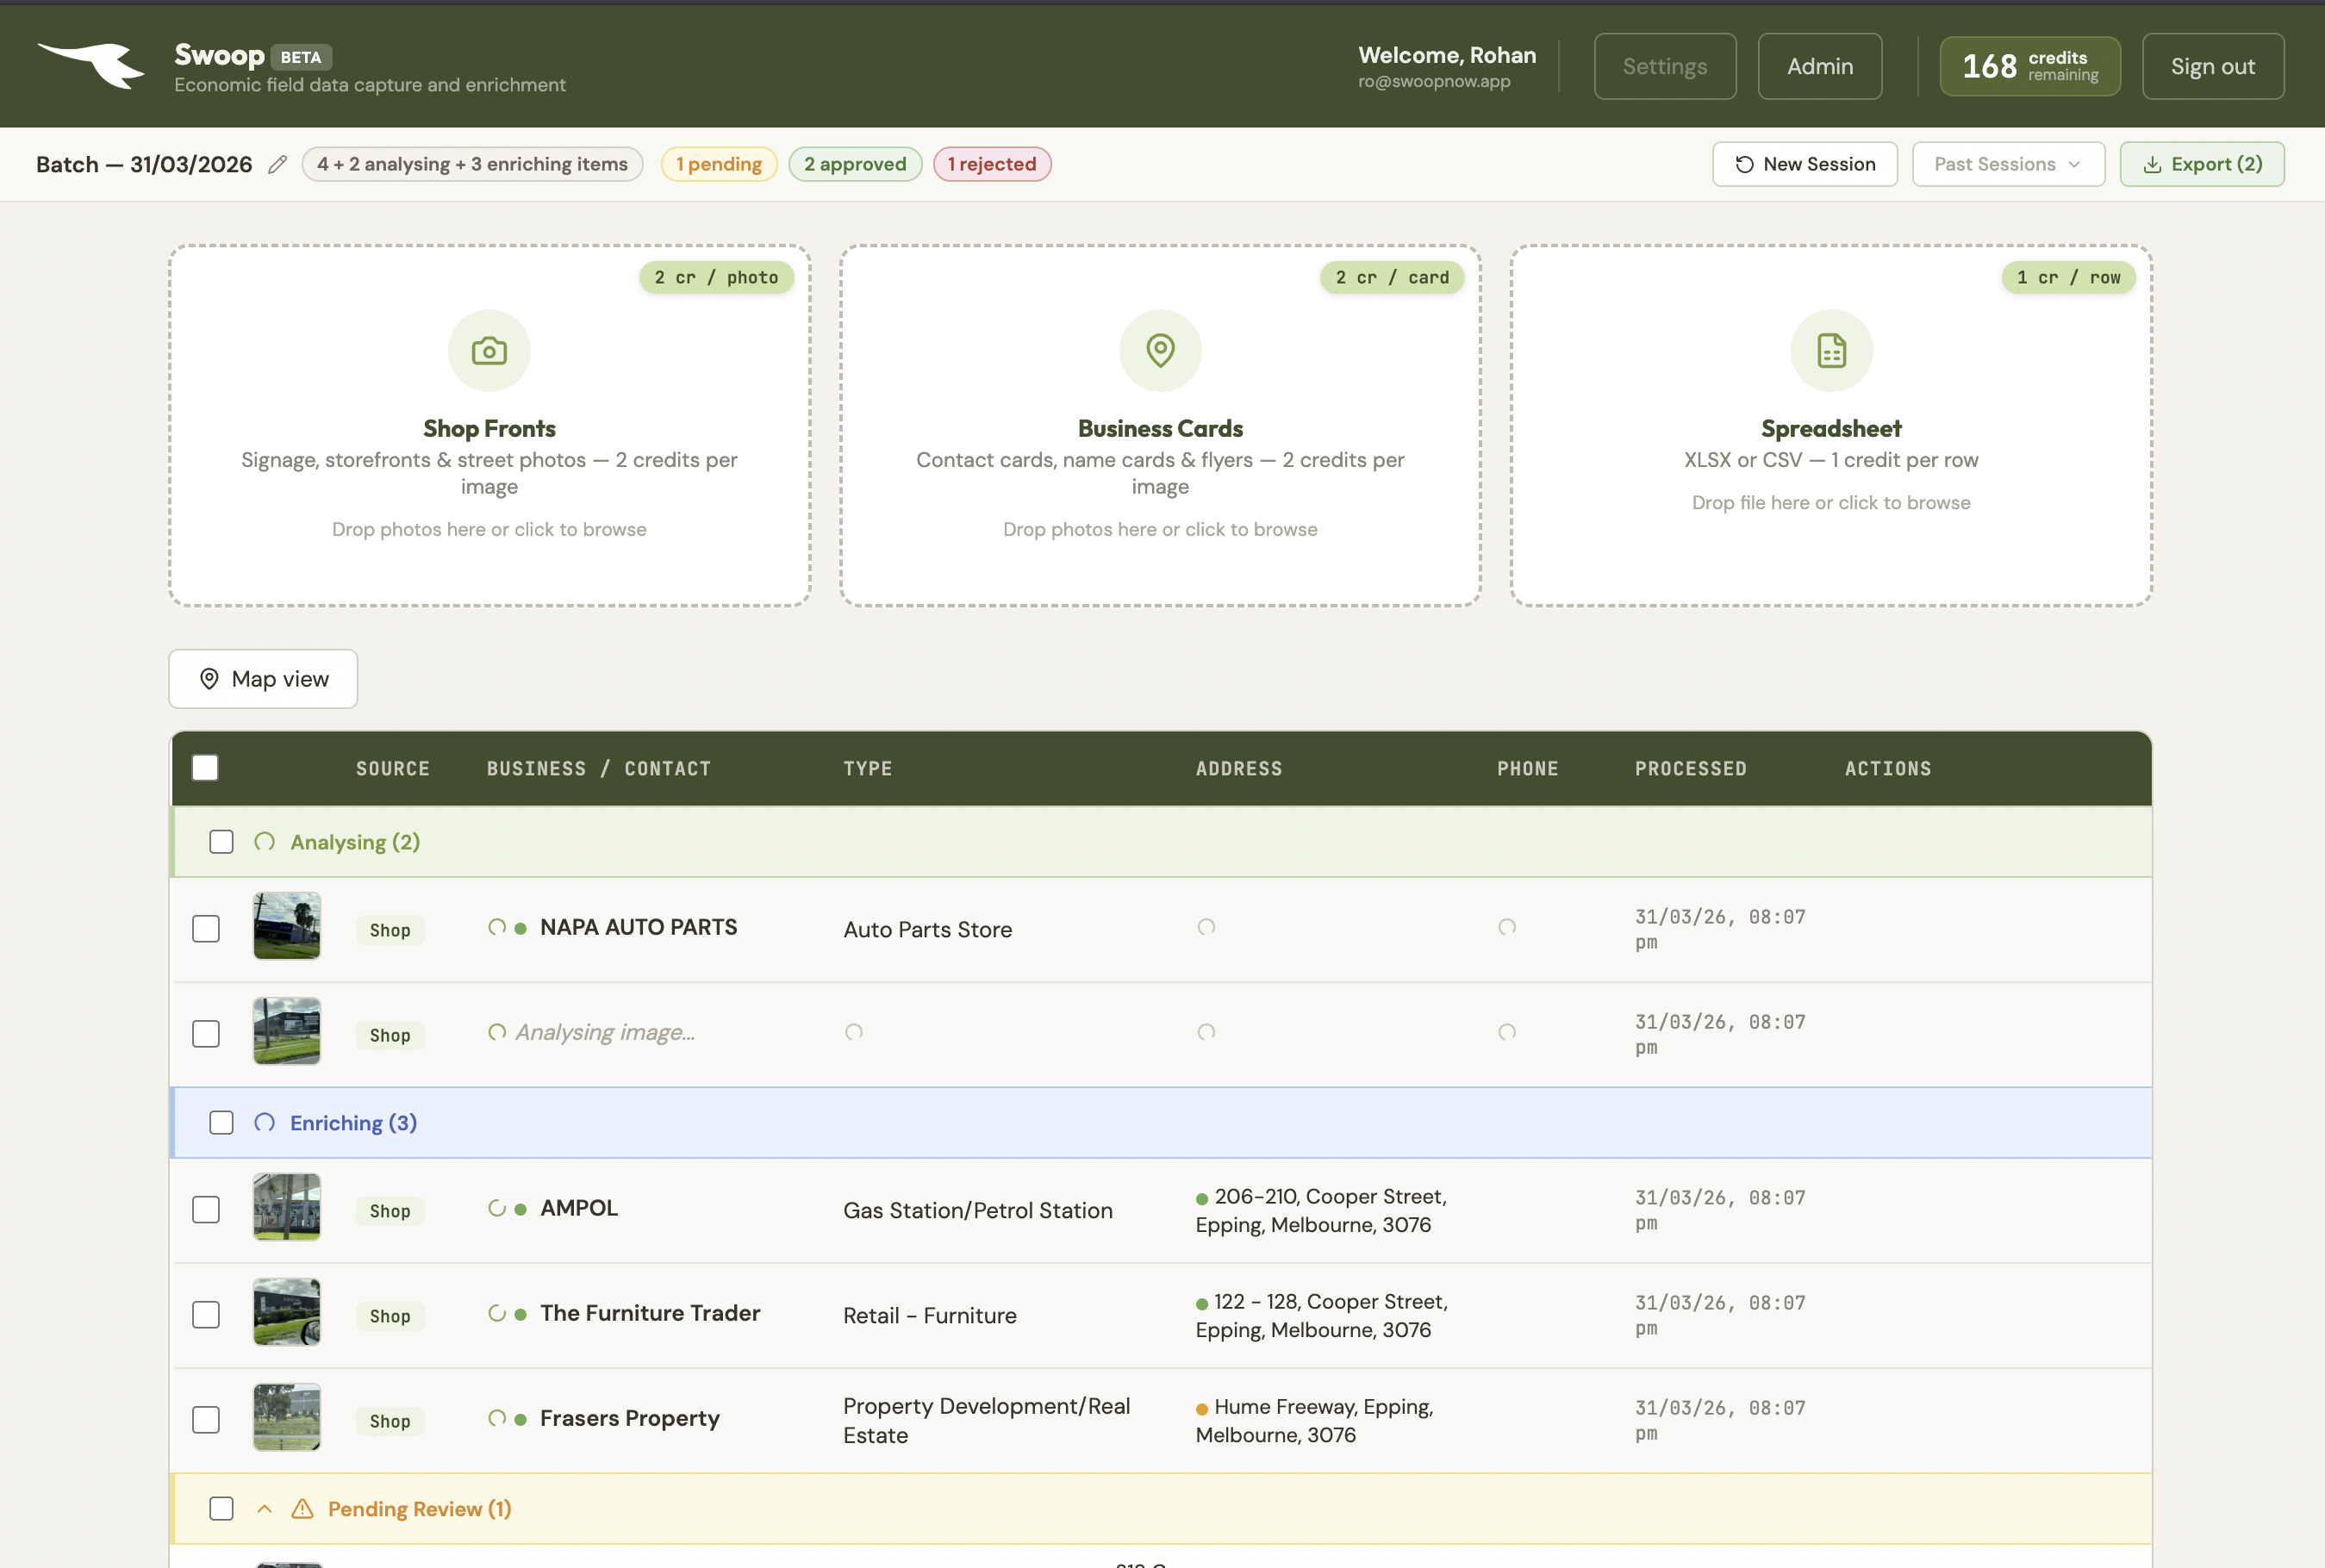Click the Export (2) button
This screenshot has width=2325, height=1568.
tap(2201, 164)
